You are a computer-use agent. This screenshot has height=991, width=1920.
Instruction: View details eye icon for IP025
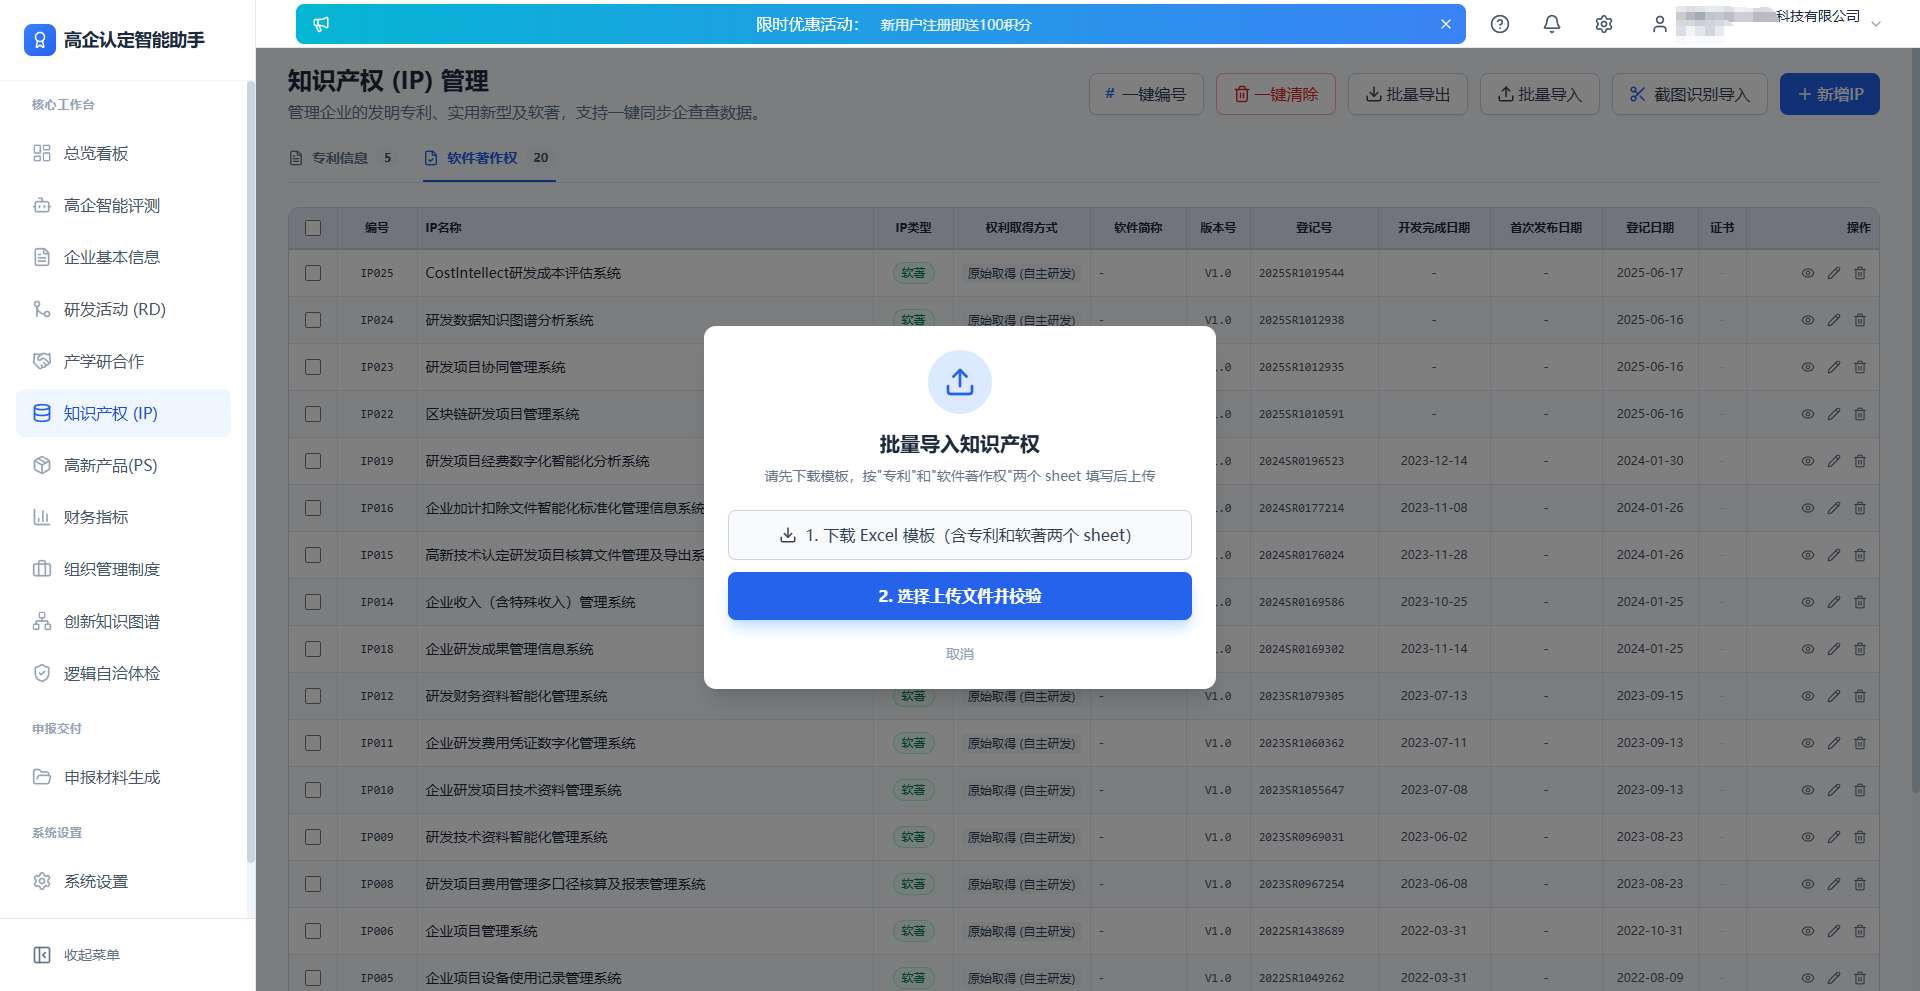click(x=1808, y=273)
